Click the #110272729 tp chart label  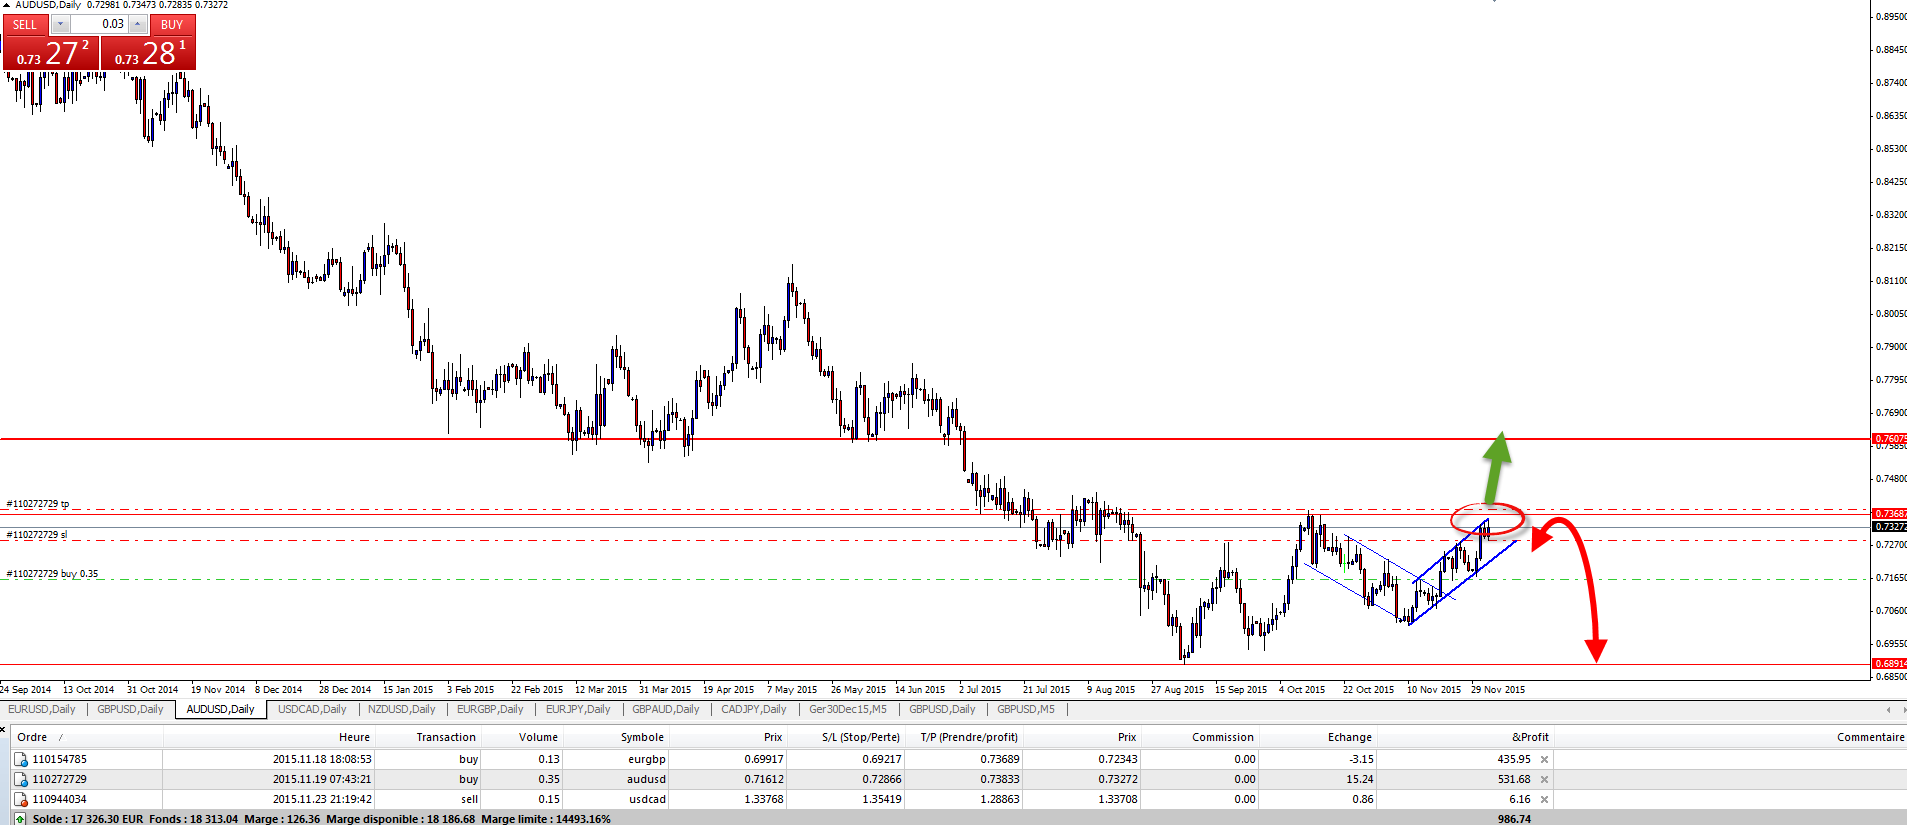pos(38,504)
